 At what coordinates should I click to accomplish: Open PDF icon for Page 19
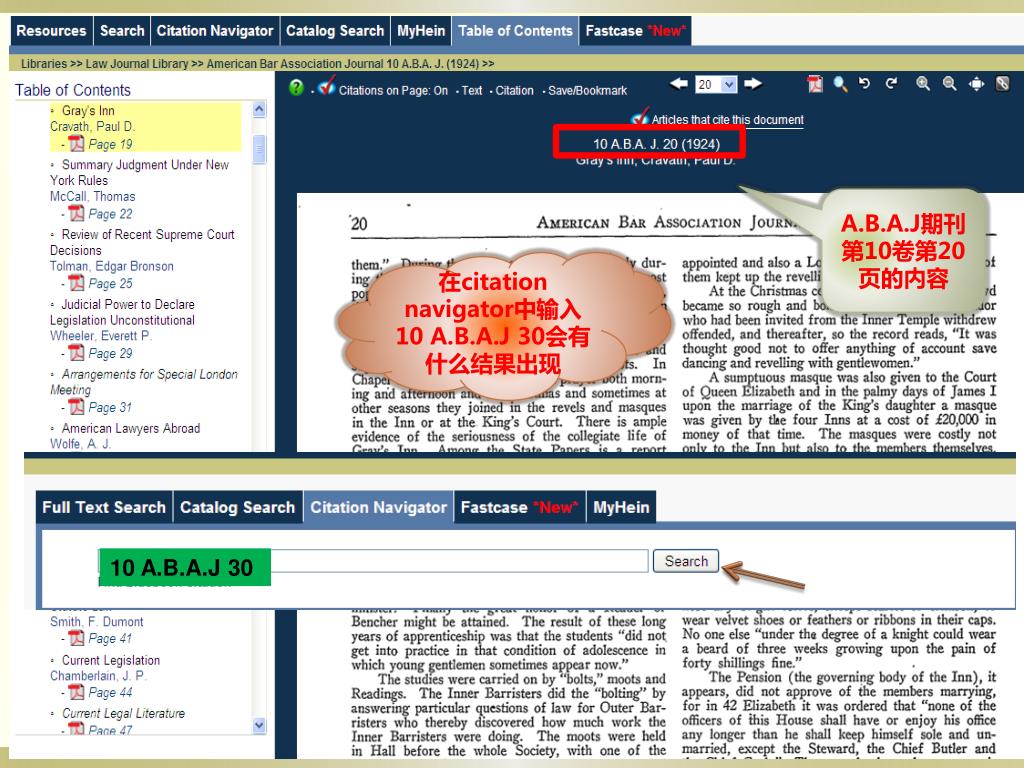pos(76,143)
